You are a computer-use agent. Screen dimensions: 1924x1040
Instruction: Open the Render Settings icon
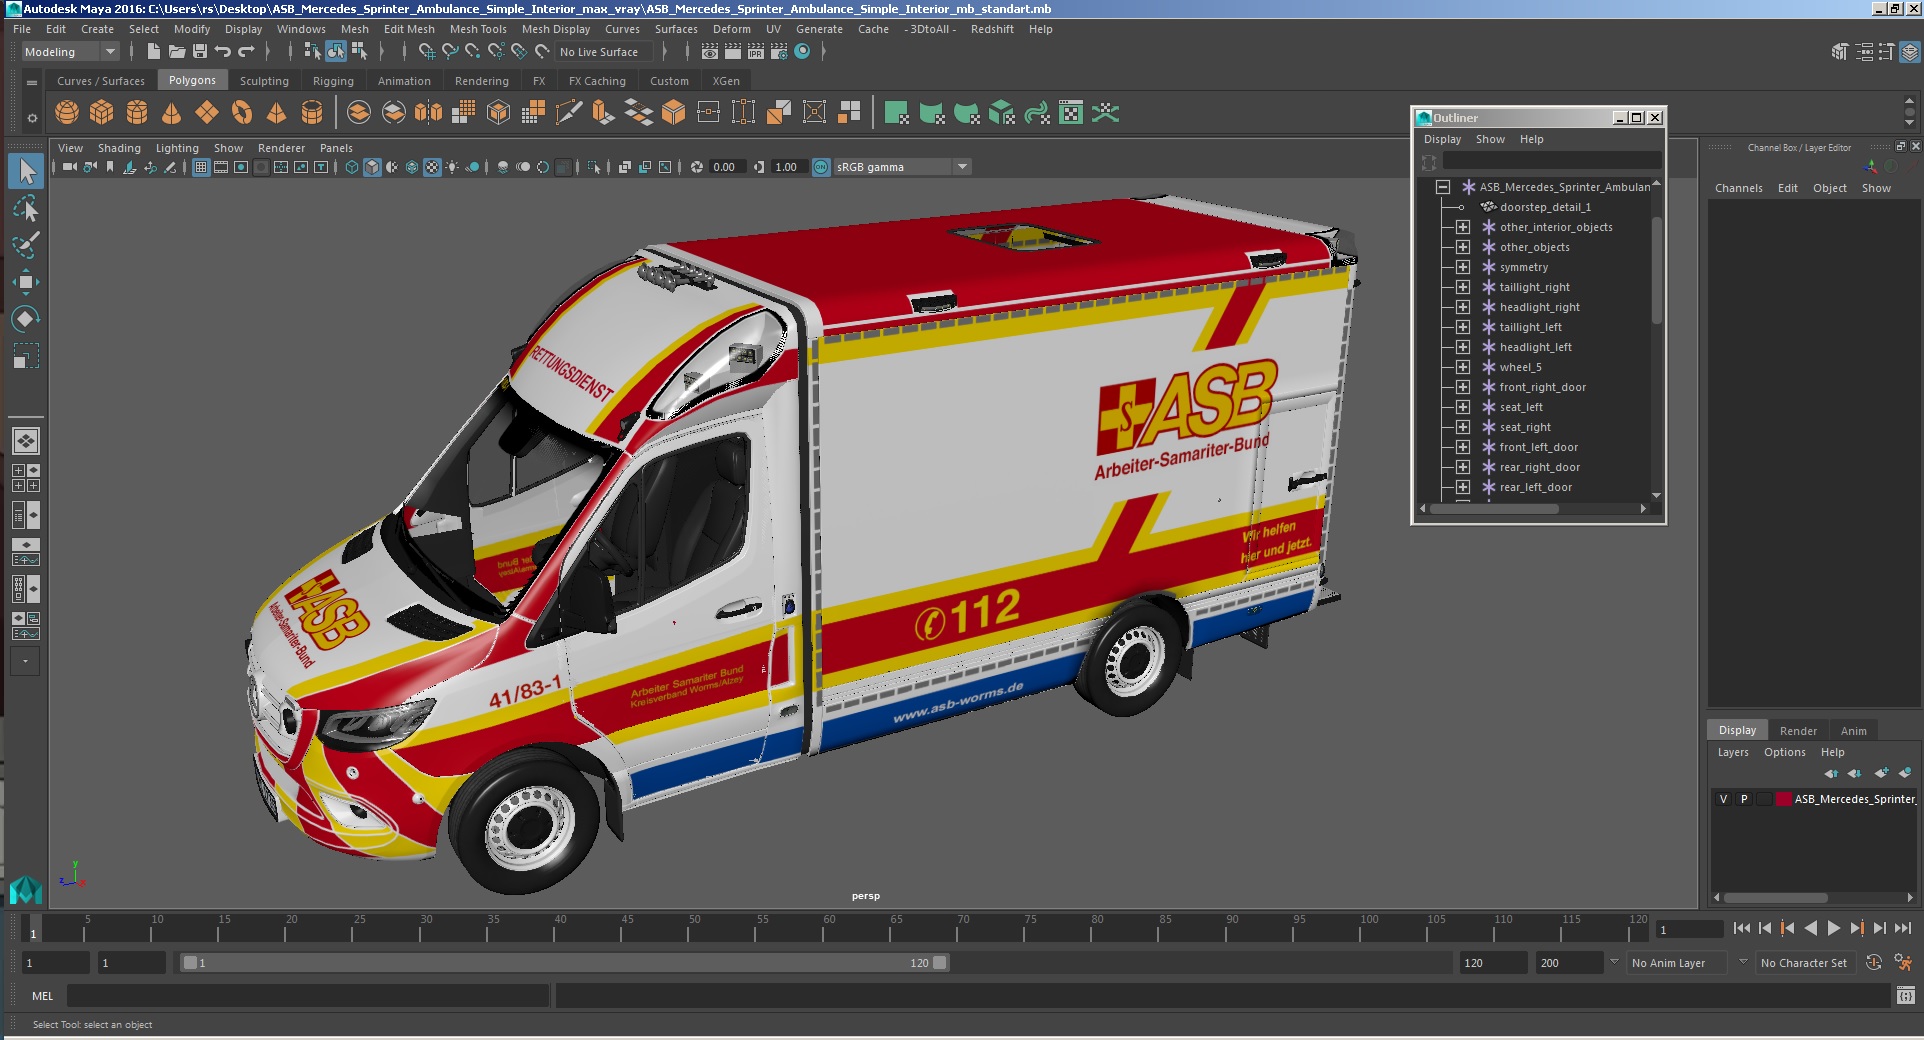point(779,51)
